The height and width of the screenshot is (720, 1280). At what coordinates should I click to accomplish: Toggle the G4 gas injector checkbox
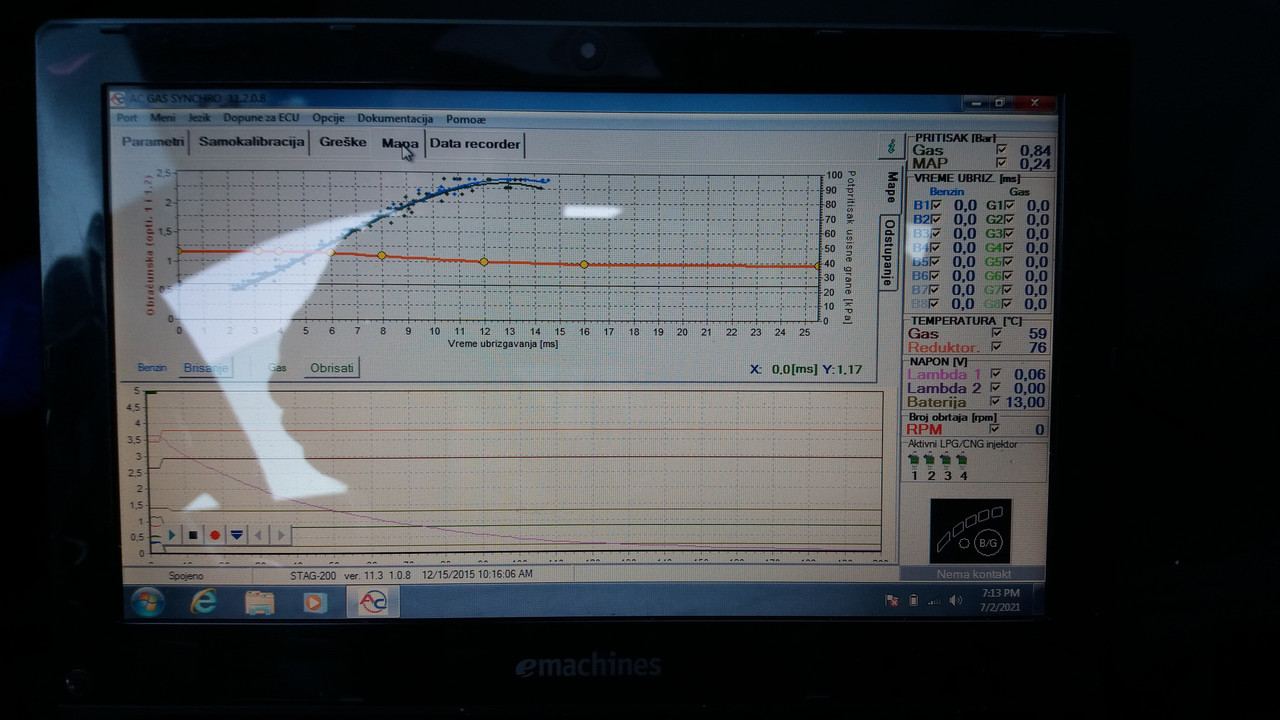point(1009,247)
